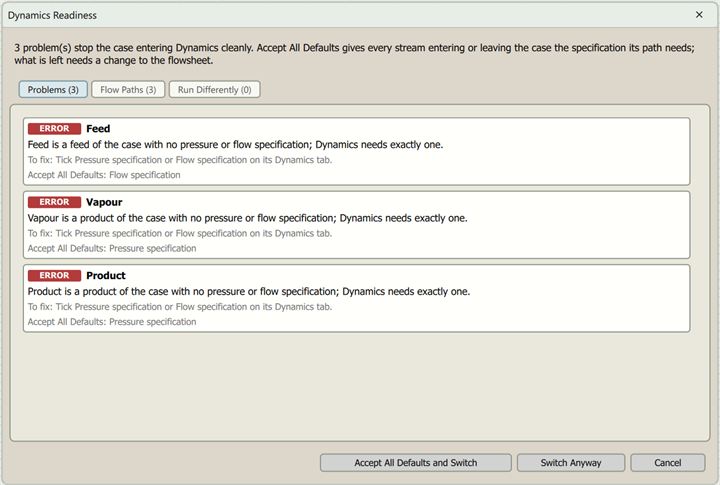This screenshot has height=485, width=720.
Task: Select the Vapour problem heading
Action: pos(104,202)
